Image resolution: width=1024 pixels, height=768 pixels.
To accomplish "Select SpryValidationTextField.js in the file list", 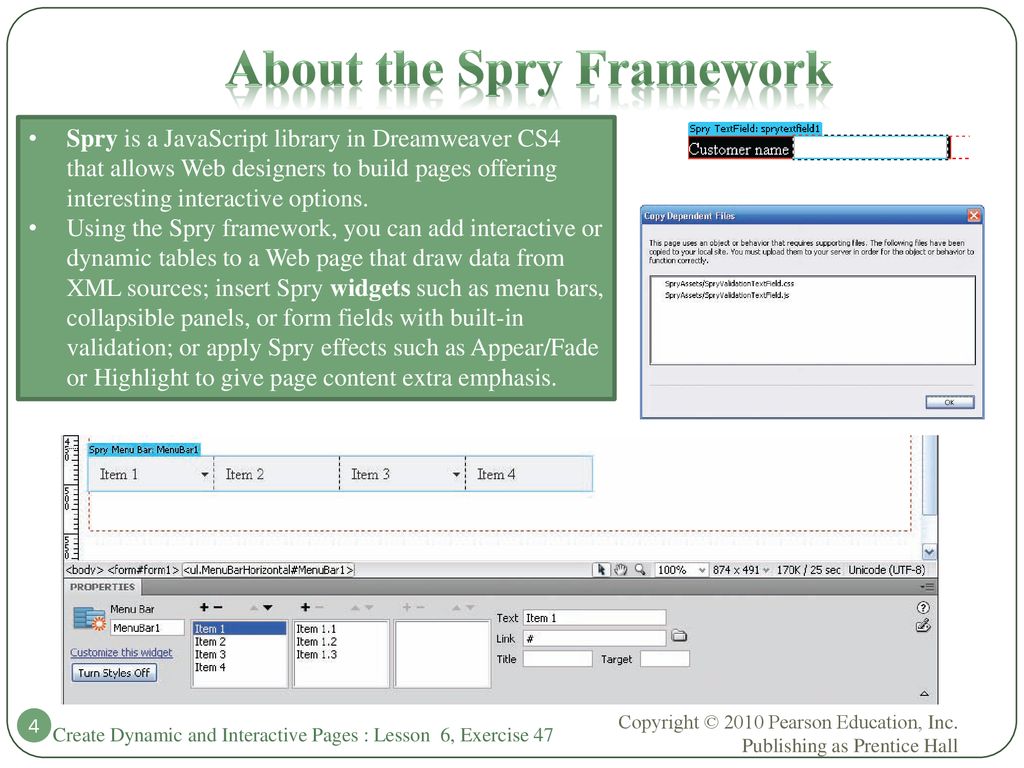I will 726,295.
